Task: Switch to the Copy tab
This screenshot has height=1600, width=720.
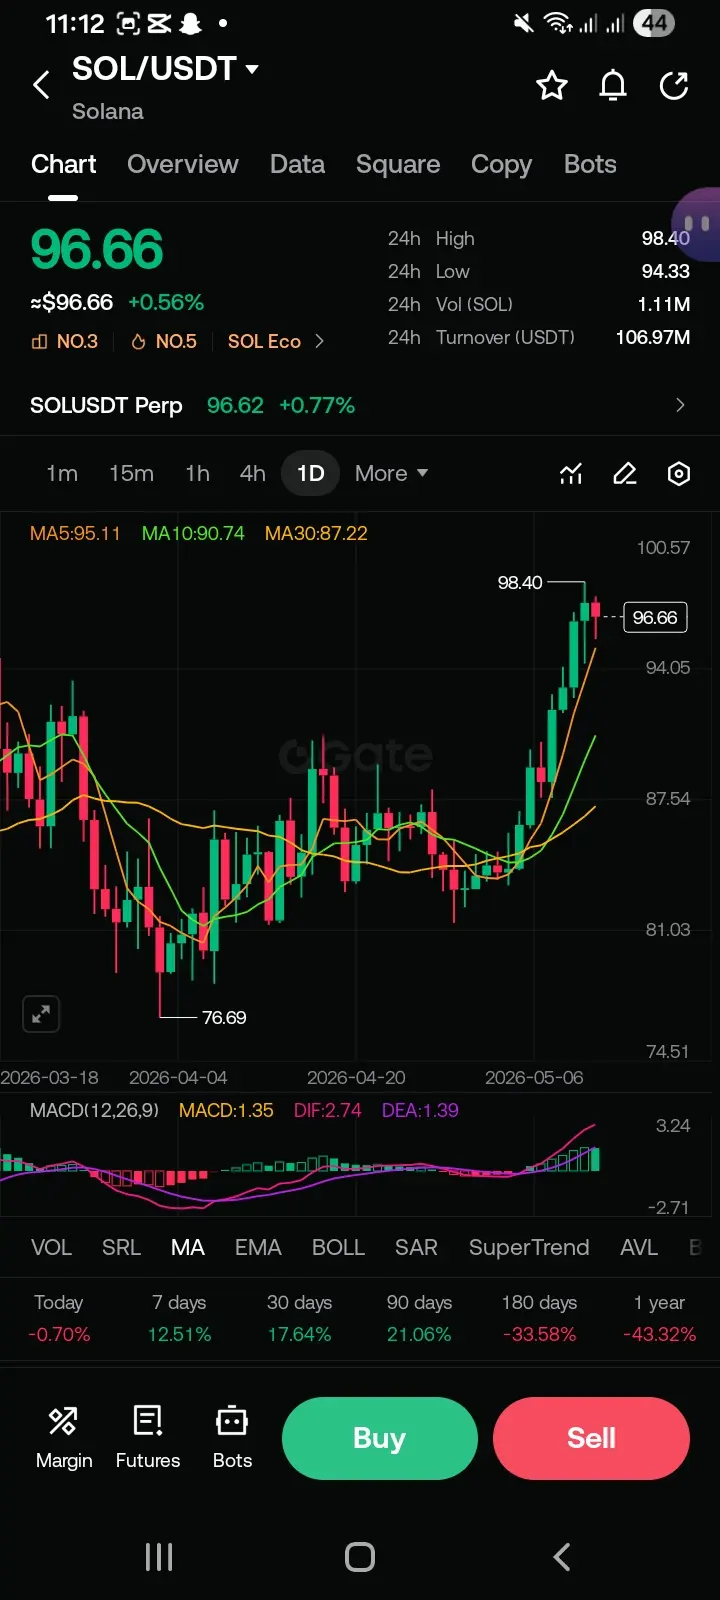Action: pos(501,164)
